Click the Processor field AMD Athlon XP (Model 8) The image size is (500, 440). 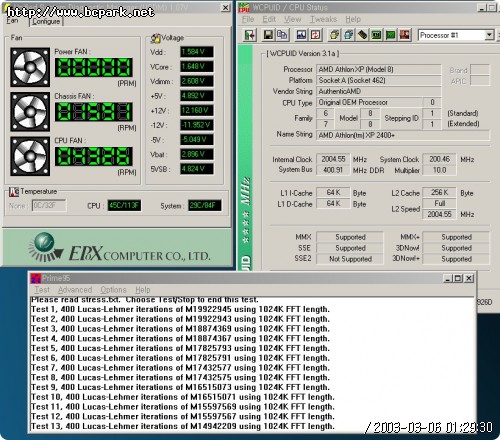point(379,69)
